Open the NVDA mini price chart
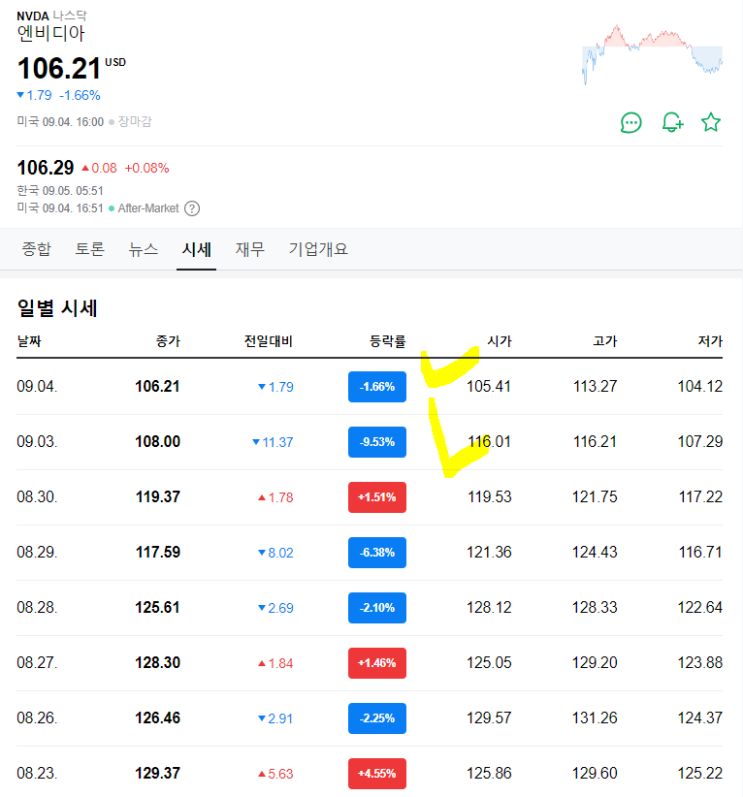743x797 pixels. point(652,56)
